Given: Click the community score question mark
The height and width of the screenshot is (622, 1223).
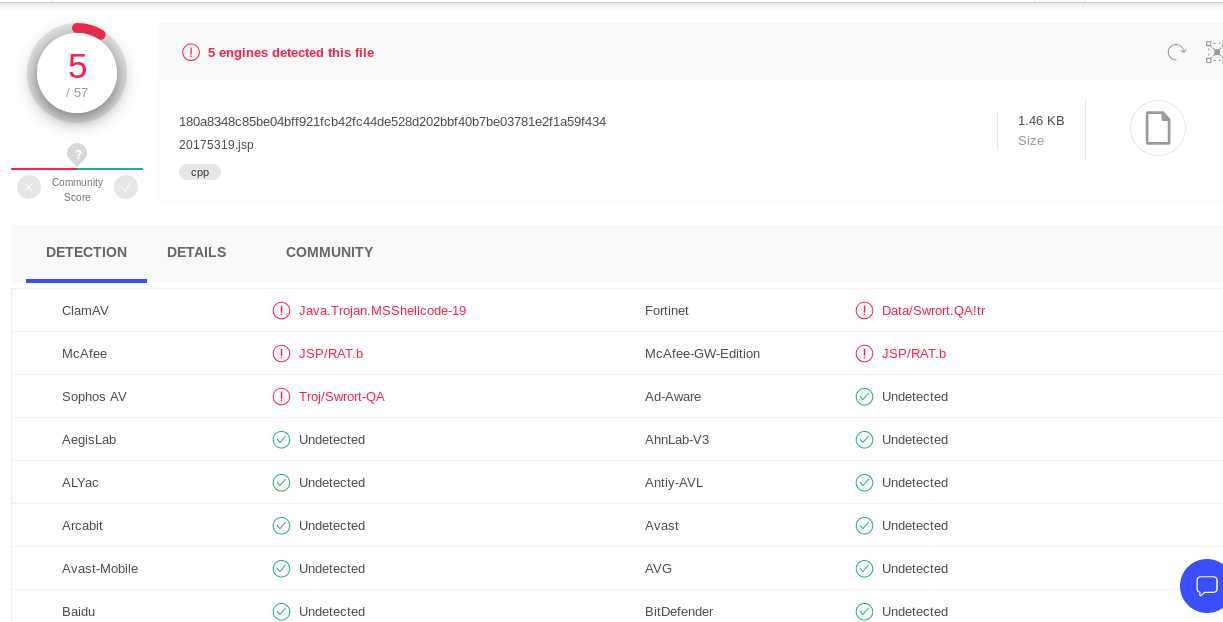Looking at the screenshot, I should pos(77,154).
